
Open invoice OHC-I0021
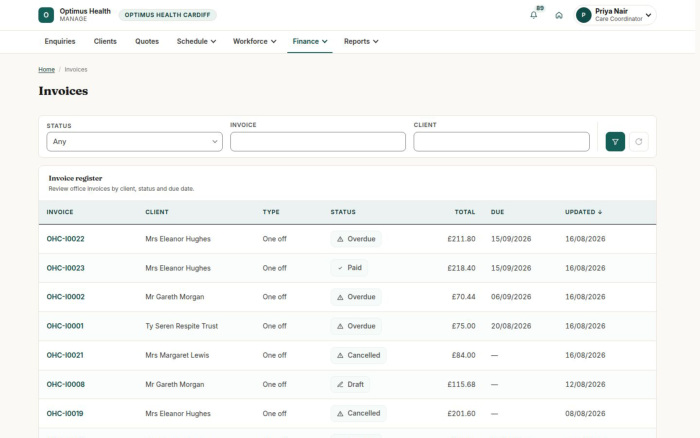[65, 355]
